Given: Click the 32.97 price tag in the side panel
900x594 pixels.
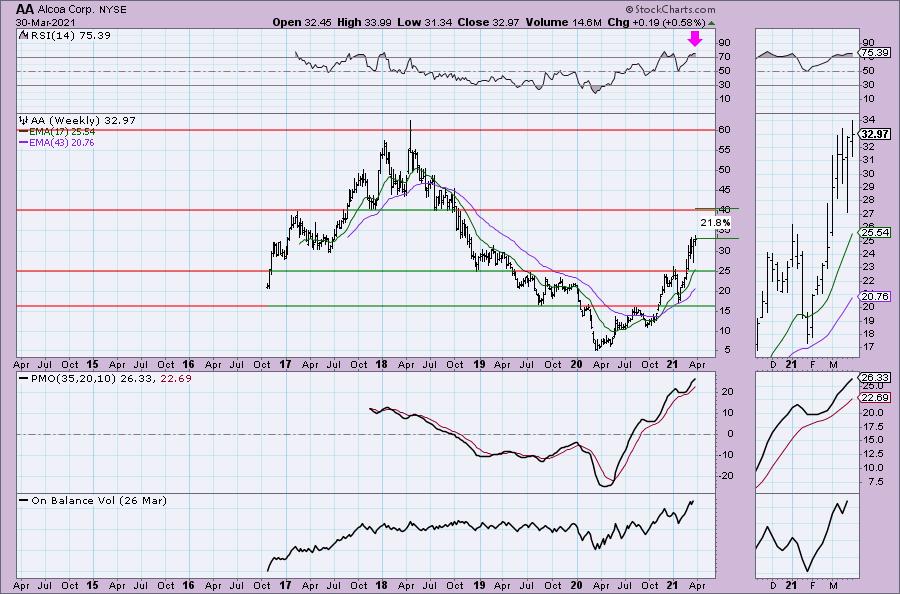Looking at the screenshot, I should (x=876, y=134).
